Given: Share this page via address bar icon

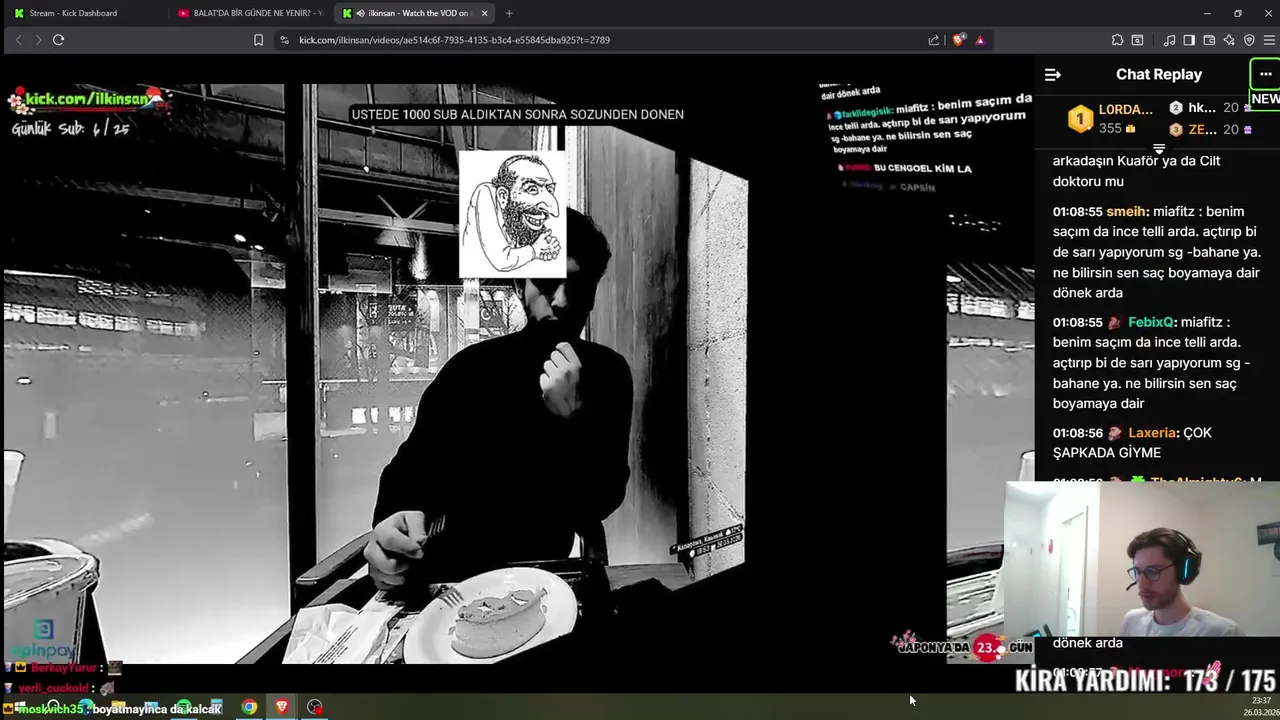Looking at the screenshot, I should [934, 40].
